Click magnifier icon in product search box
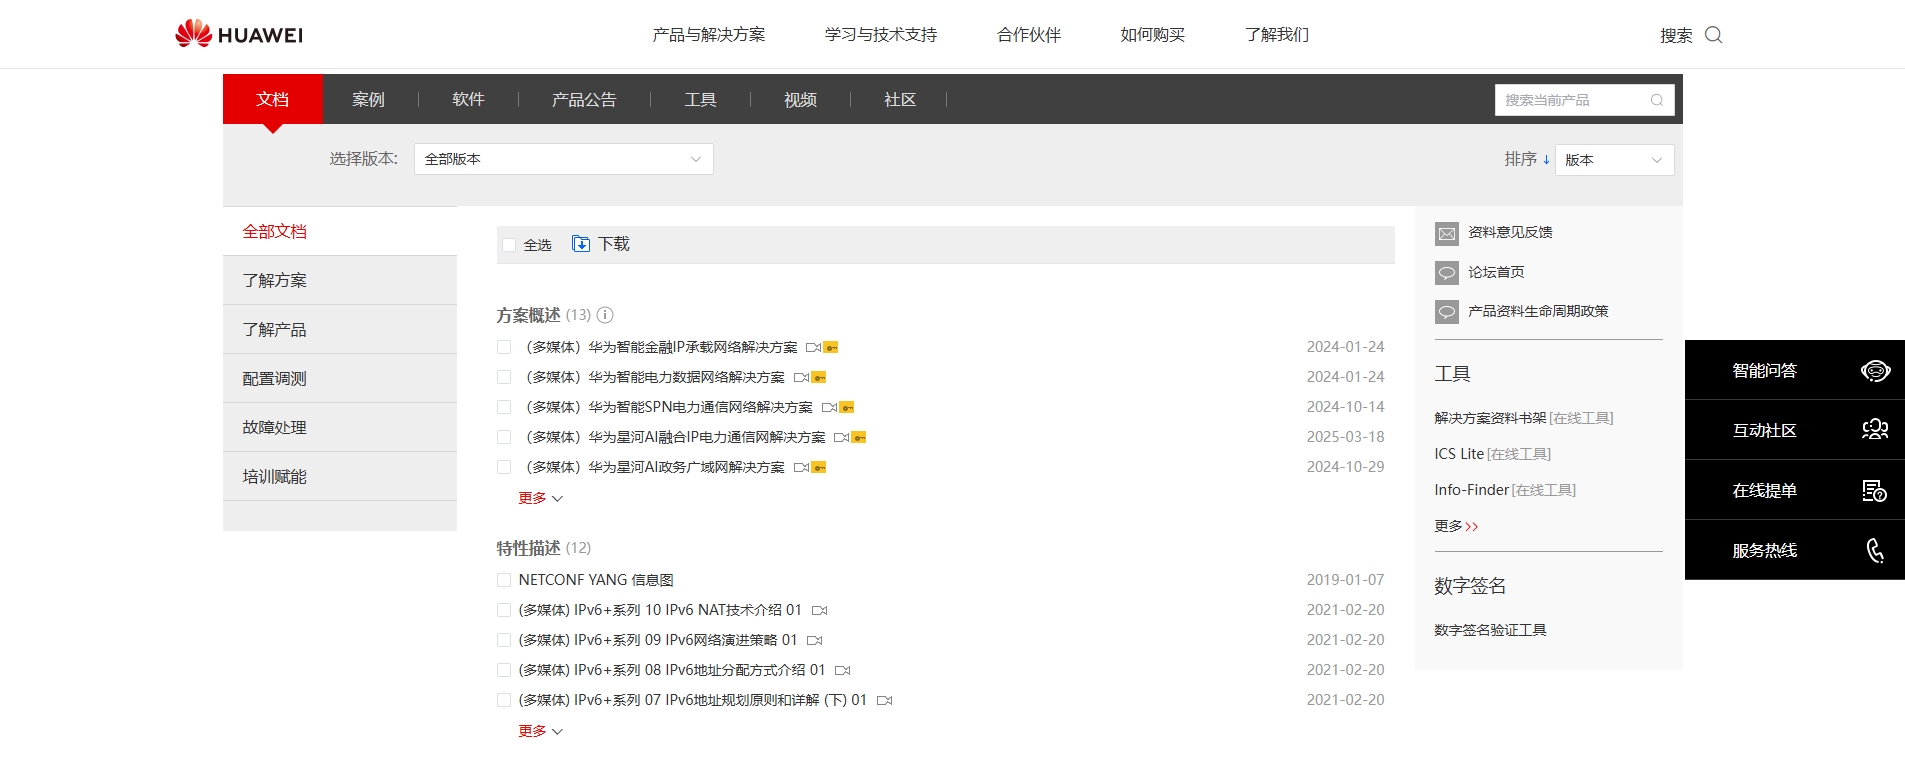 pyautogui.click(x=1657, y=100)
